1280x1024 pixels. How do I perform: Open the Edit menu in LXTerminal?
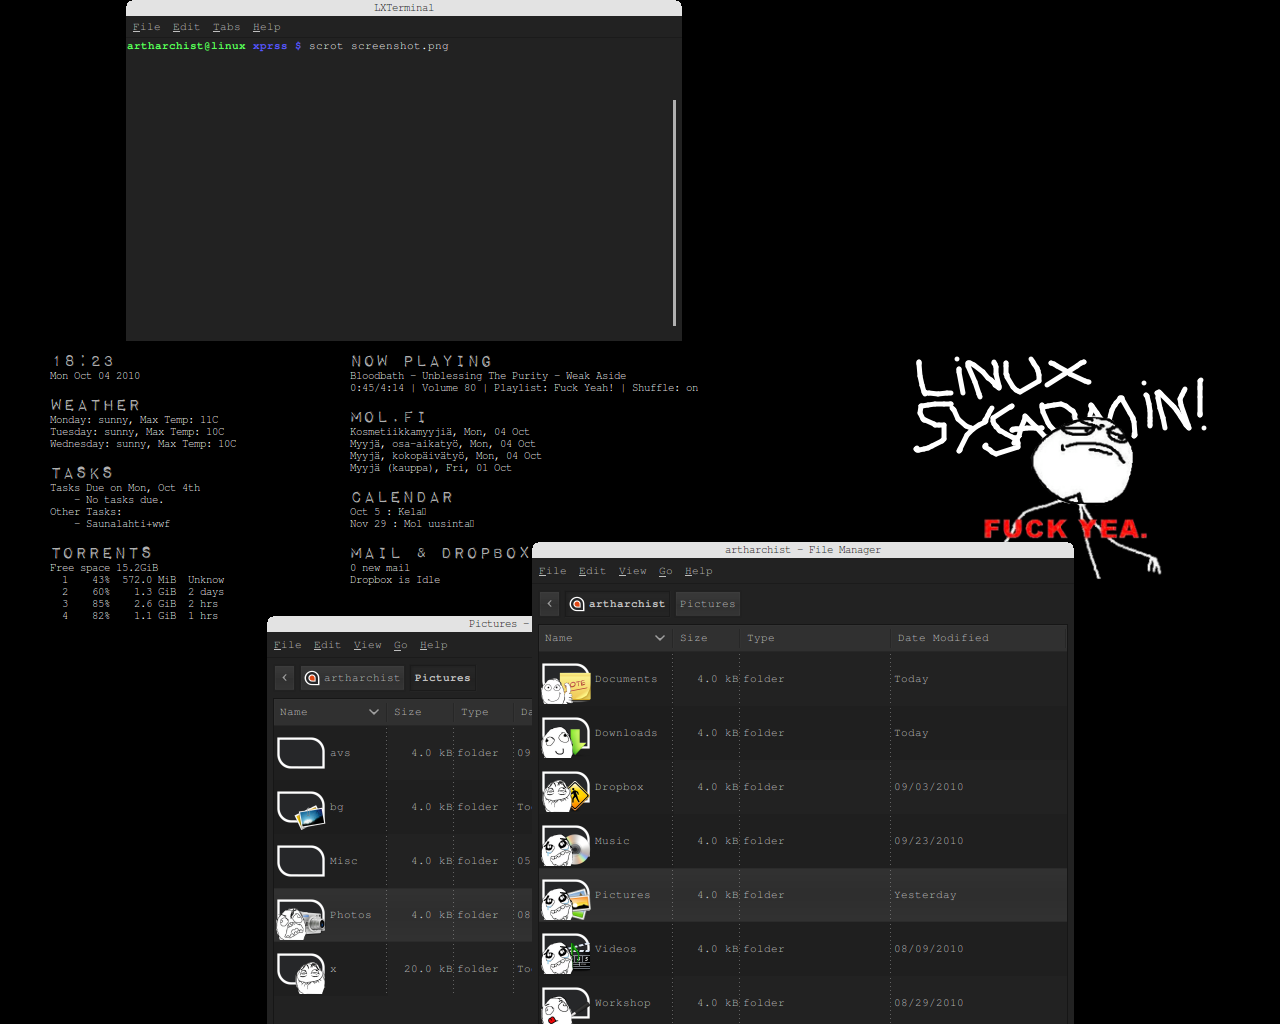pos(186,27)
